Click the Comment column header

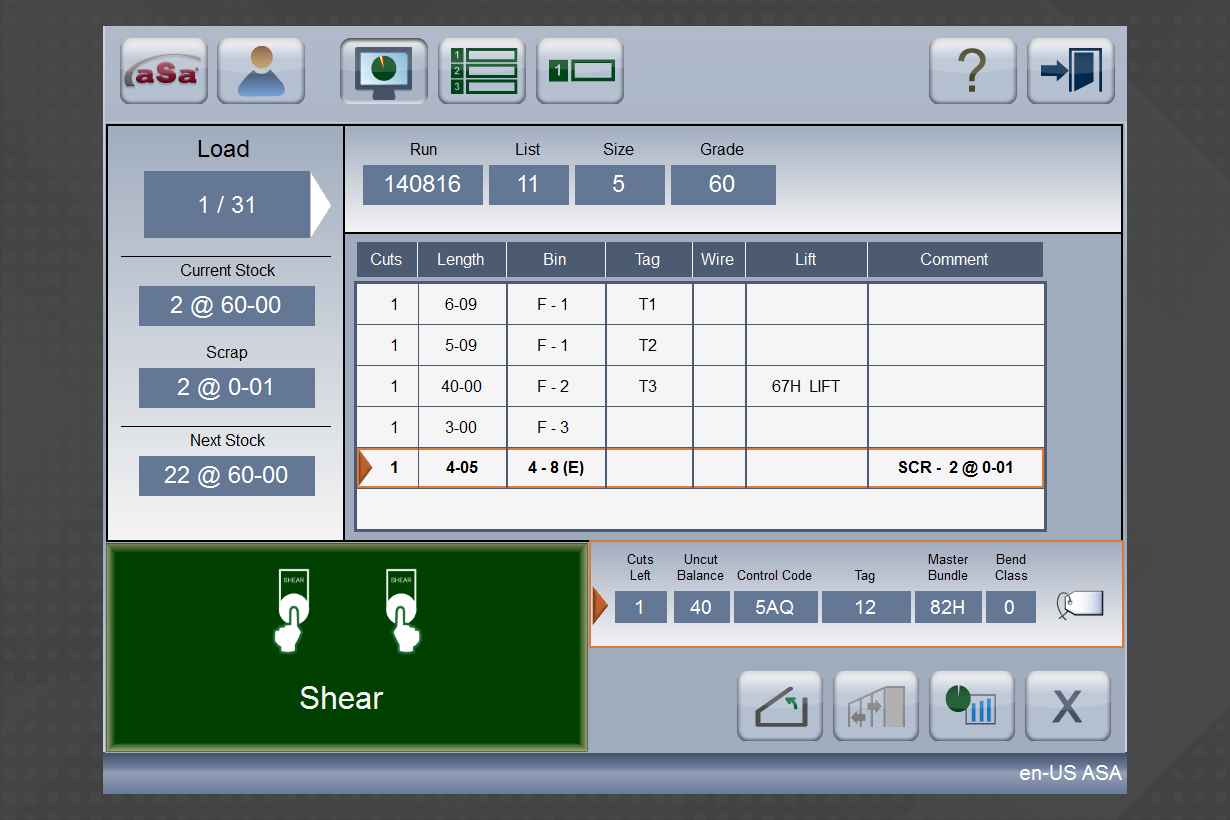[954, 260]
